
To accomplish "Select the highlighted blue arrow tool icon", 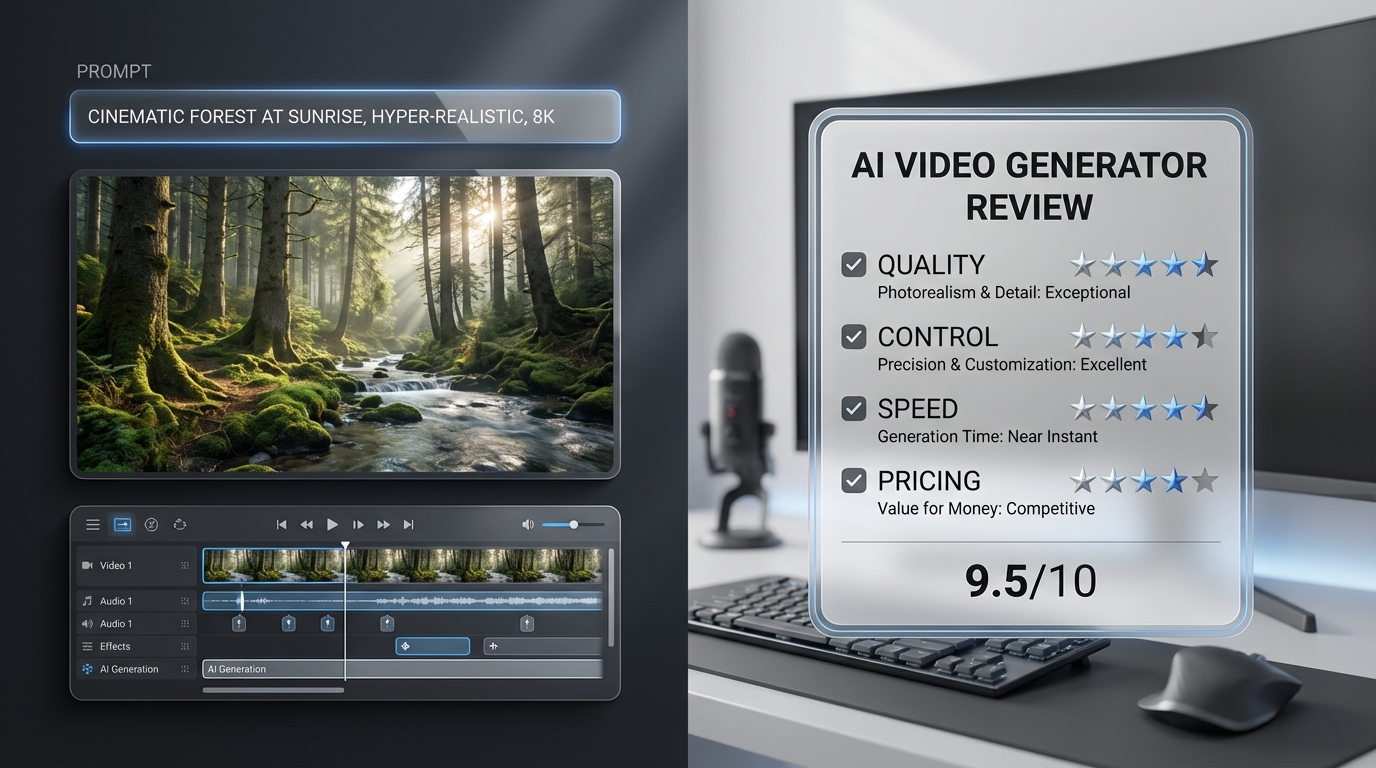I will coord(122,525).
